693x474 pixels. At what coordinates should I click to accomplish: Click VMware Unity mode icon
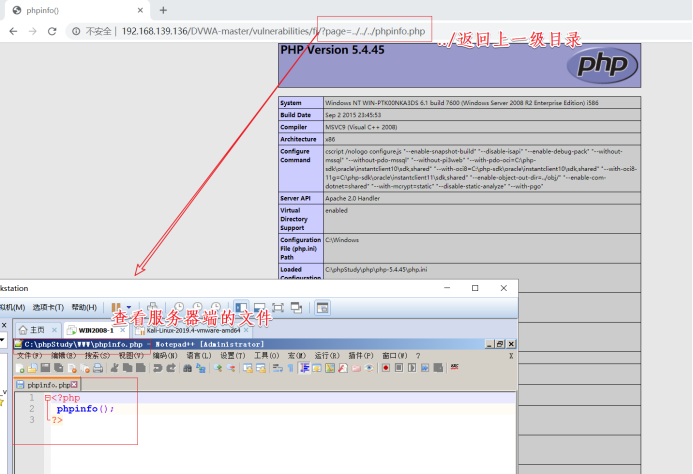(296, 307)
